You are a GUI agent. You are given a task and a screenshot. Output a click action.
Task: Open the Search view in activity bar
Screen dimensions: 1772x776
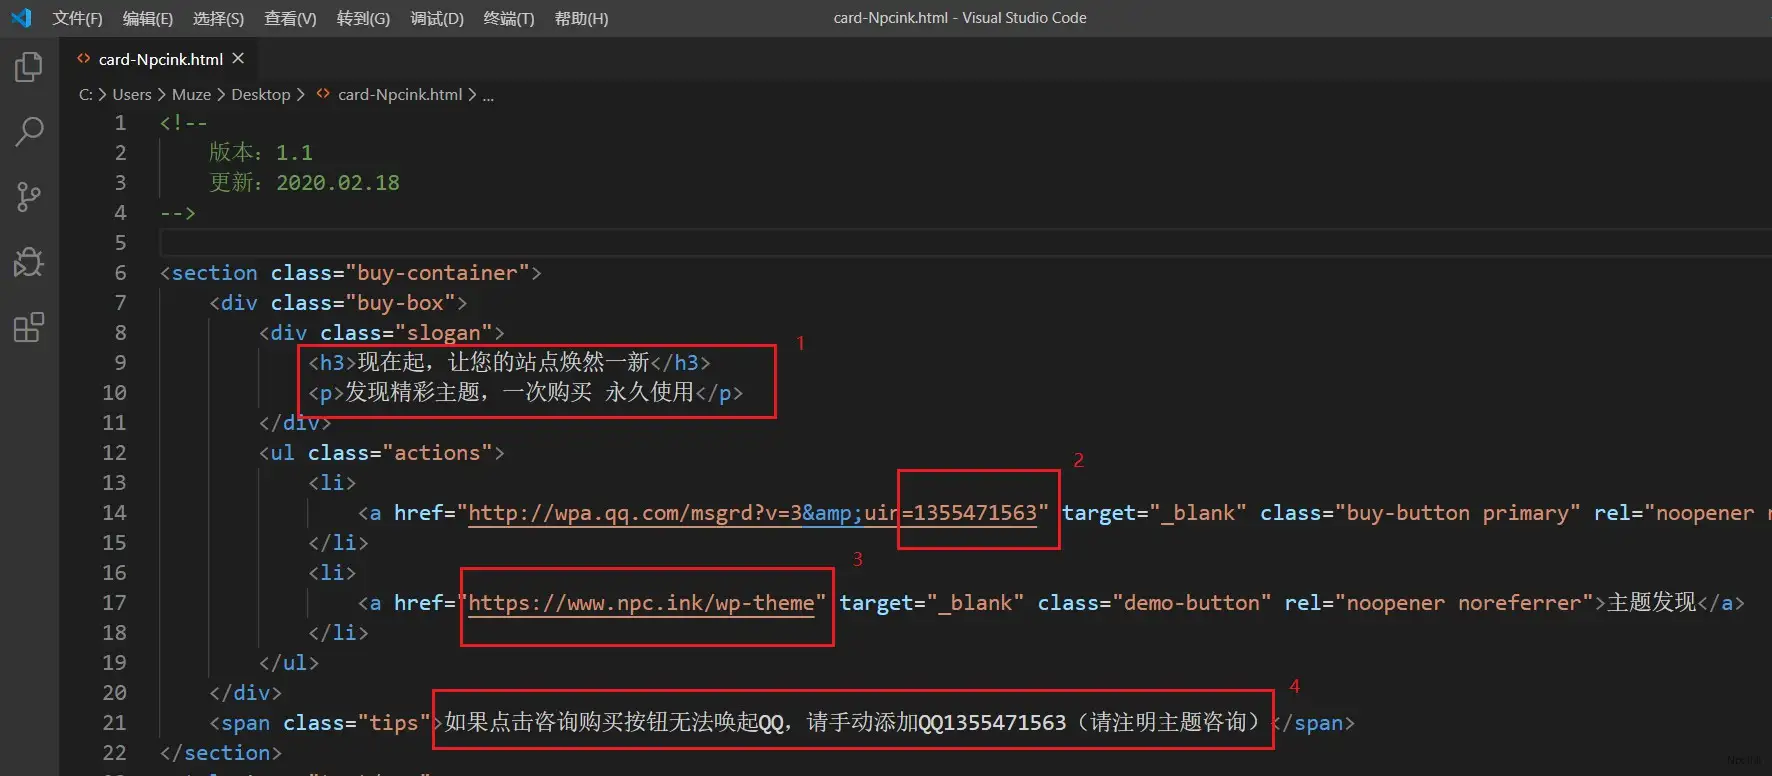tap(29, 131)
